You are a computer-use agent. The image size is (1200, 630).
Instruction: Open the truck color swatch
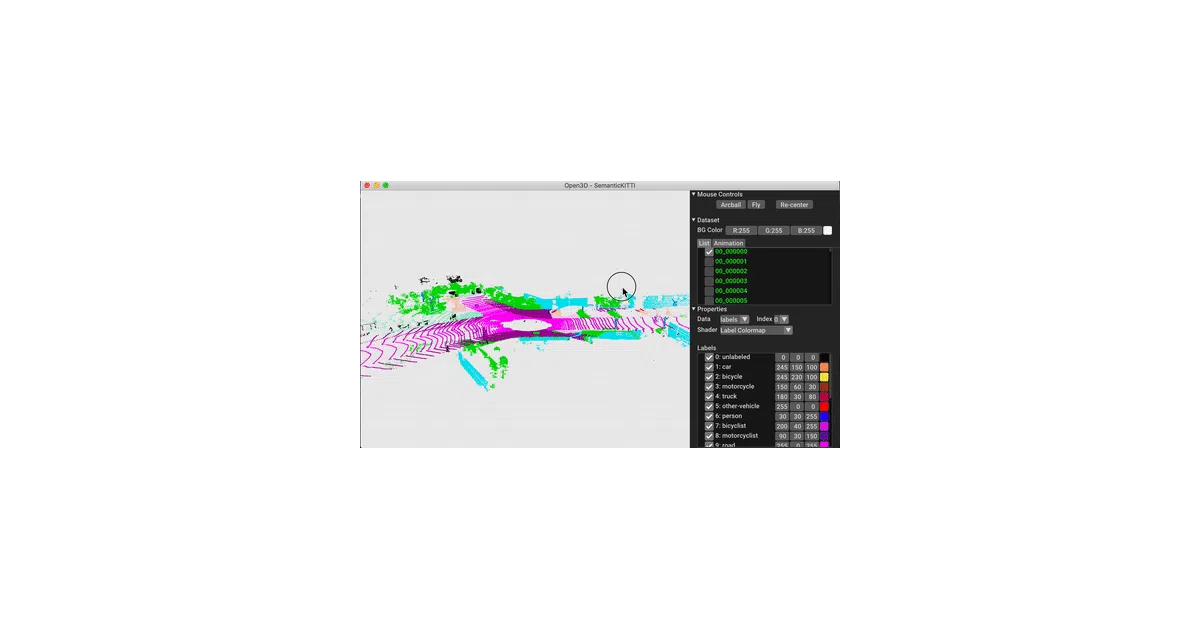click(x=824, y=397)
